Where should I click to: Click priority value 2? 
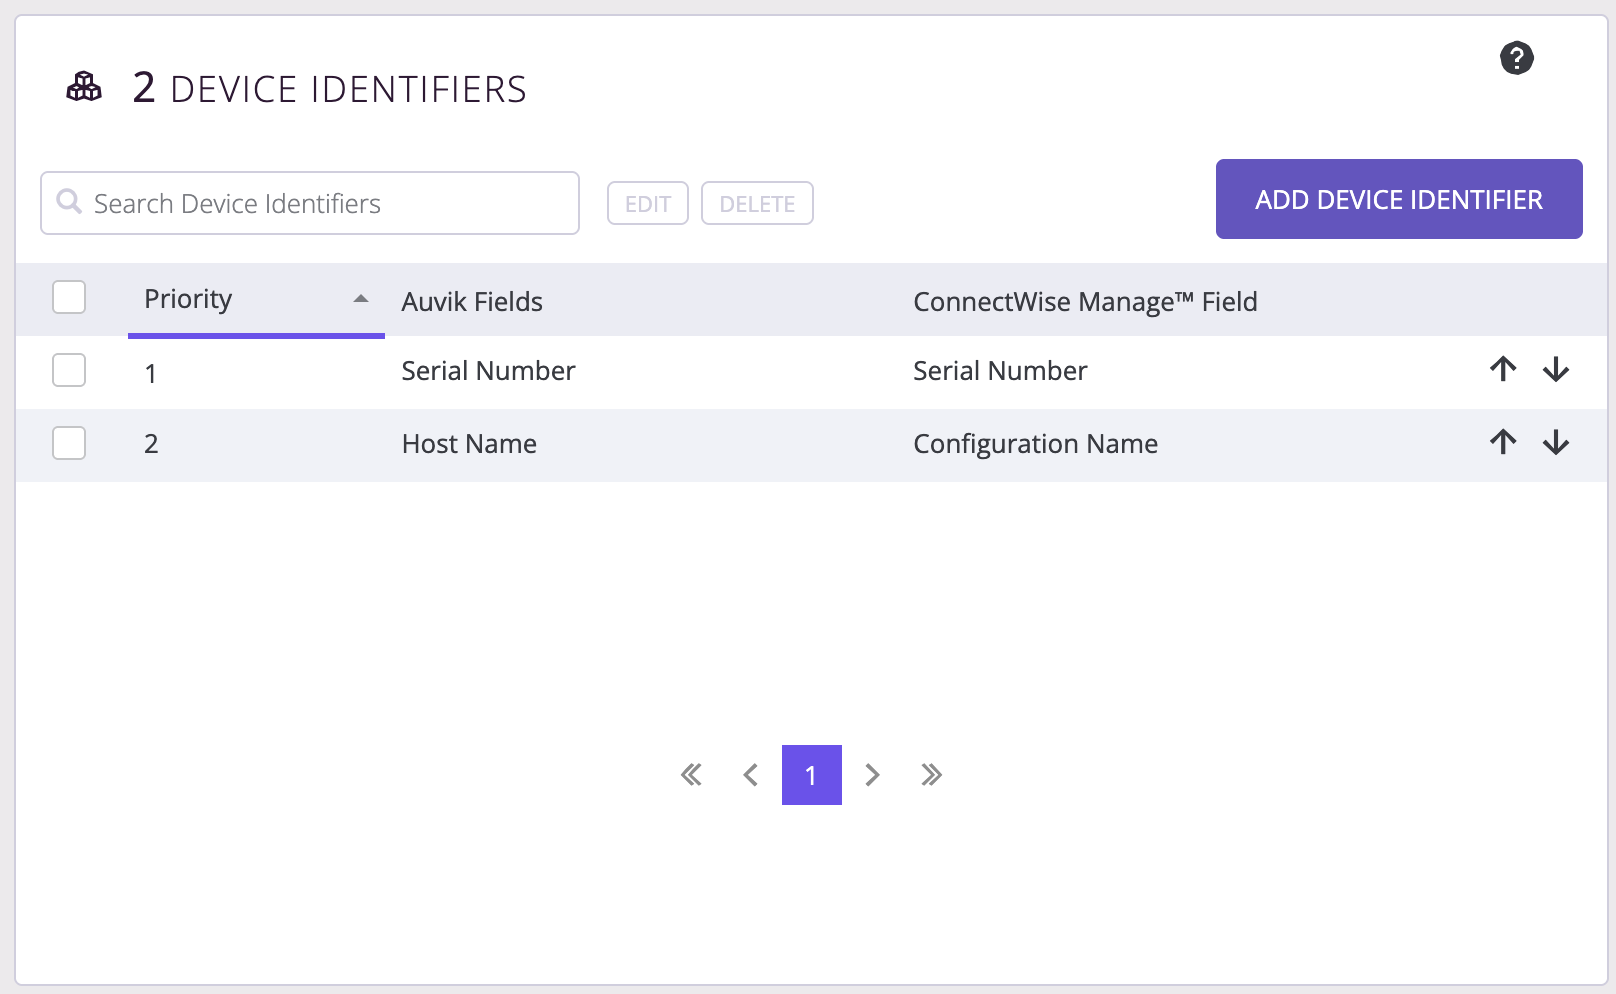pyautogui.click(x=151, y=443)
